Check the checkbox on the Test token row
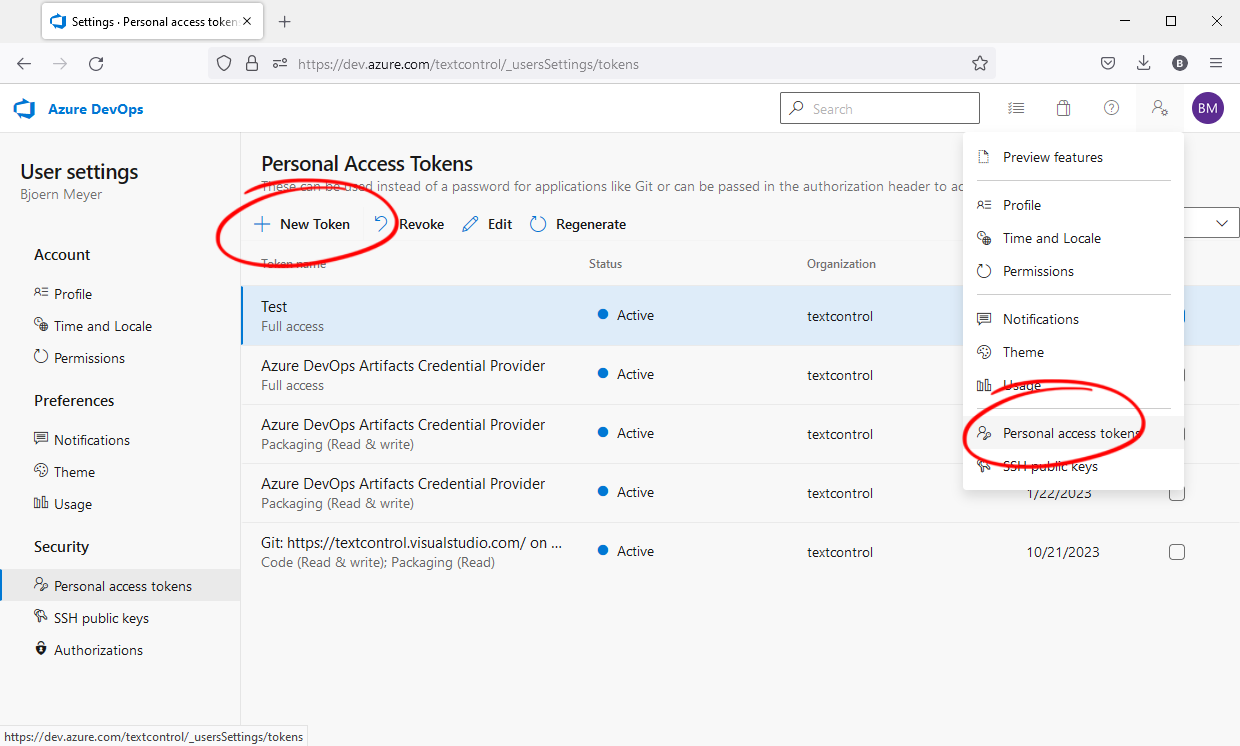This screenshot has width=1240, height=746. click(1177, 316)
